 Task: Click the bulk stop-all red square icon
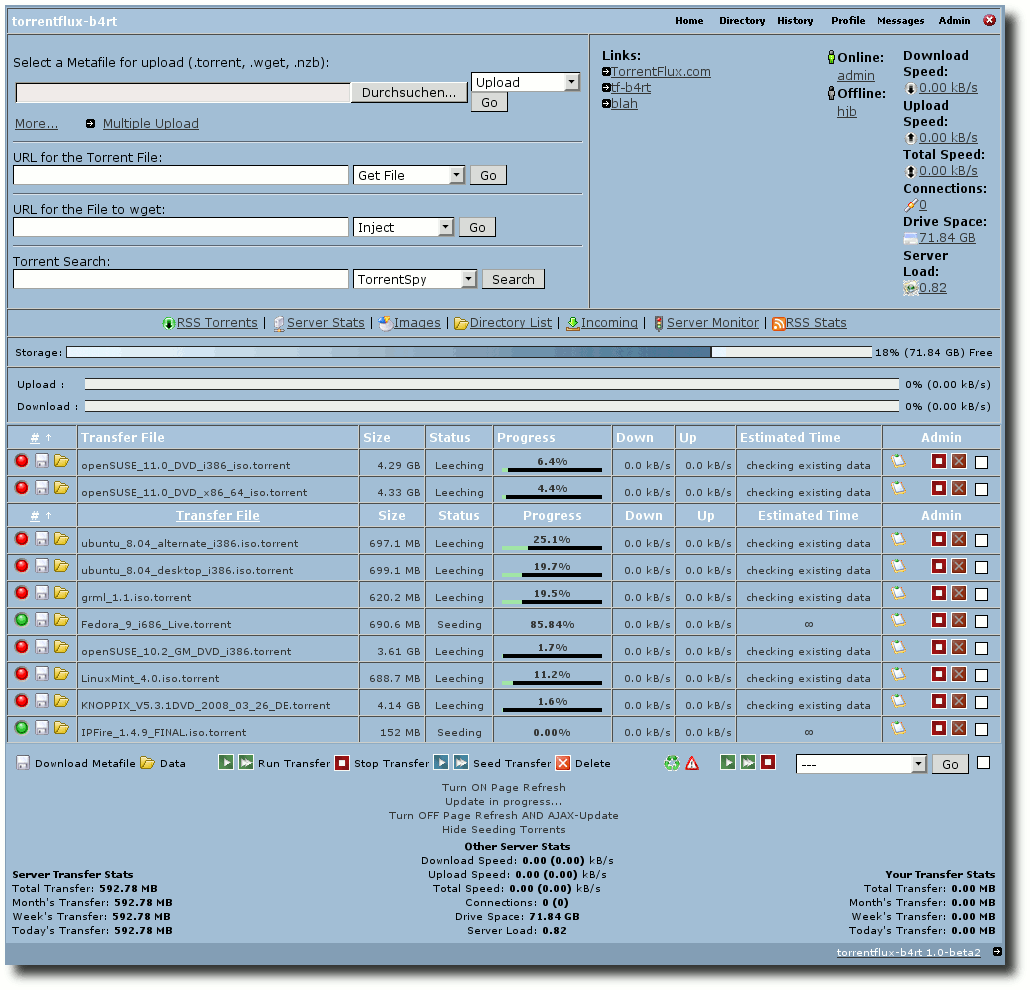click(769, 762)
